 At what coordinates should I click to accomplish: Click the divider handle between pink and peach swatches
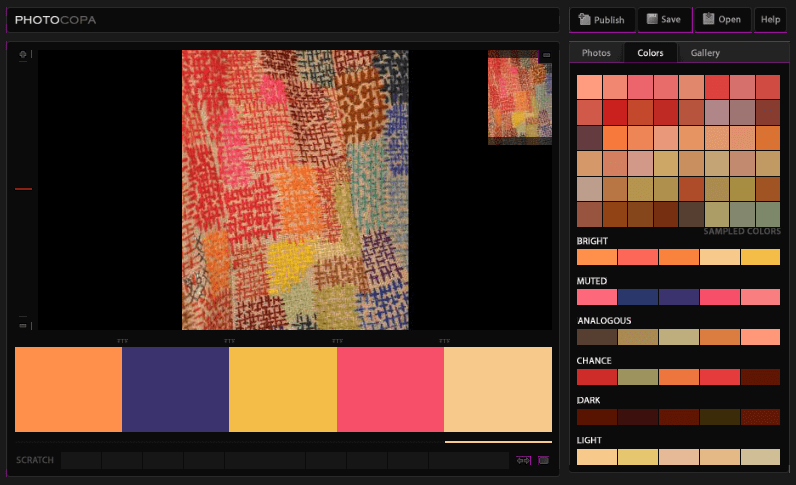[x=444, y=341]
